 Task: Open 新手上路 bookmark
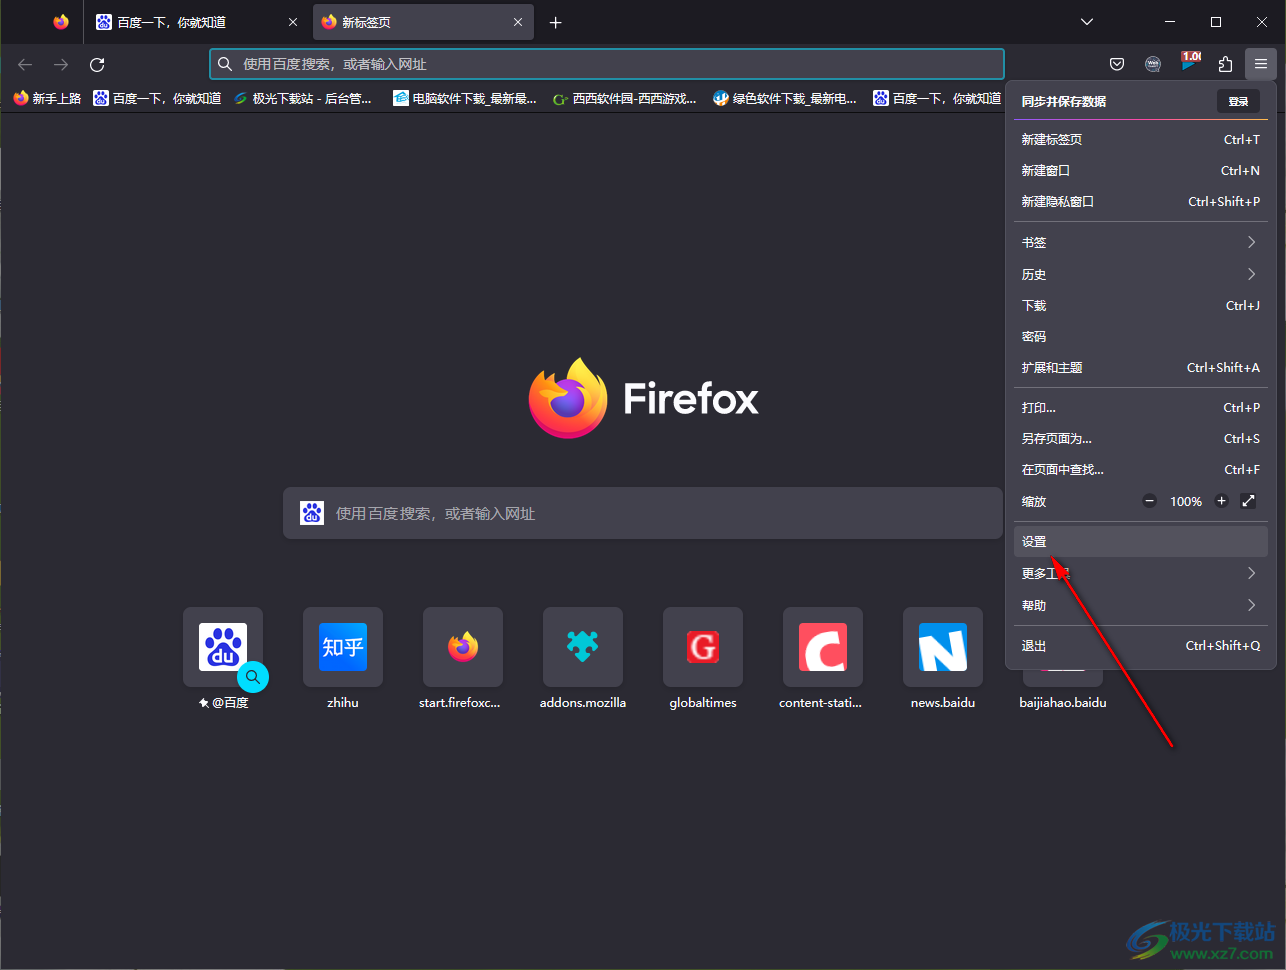click(47, 98)
